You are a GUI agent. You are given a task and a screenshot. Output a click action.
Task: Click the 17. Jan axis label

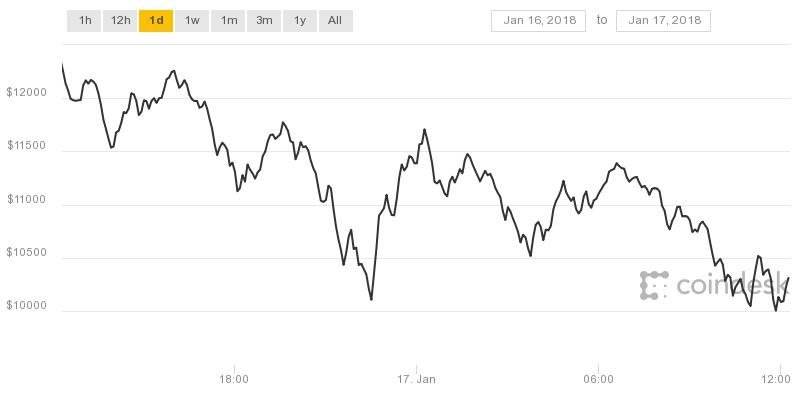pos(417,379)
